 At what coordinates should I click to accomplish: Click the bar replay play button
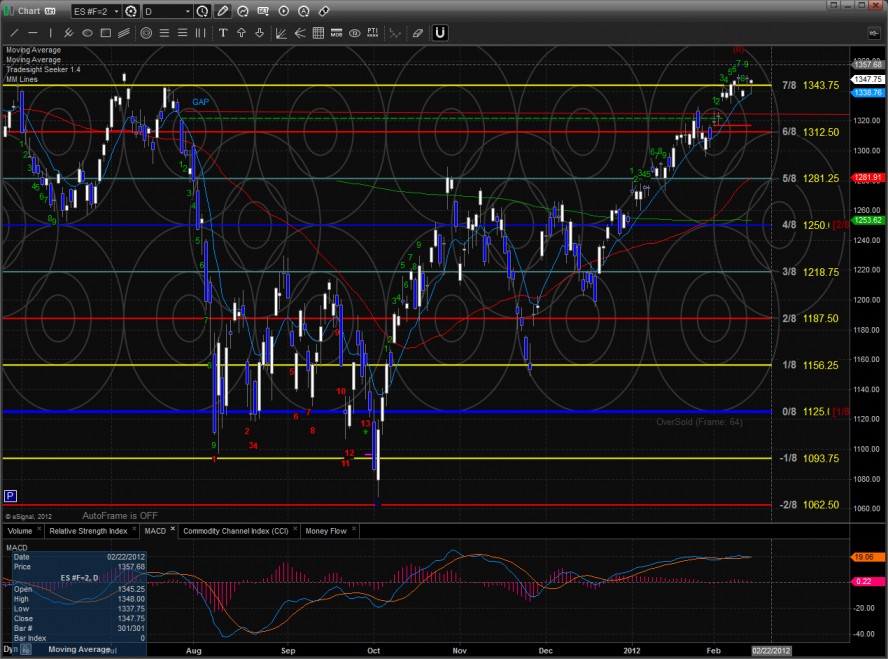[x=284, y=11]
